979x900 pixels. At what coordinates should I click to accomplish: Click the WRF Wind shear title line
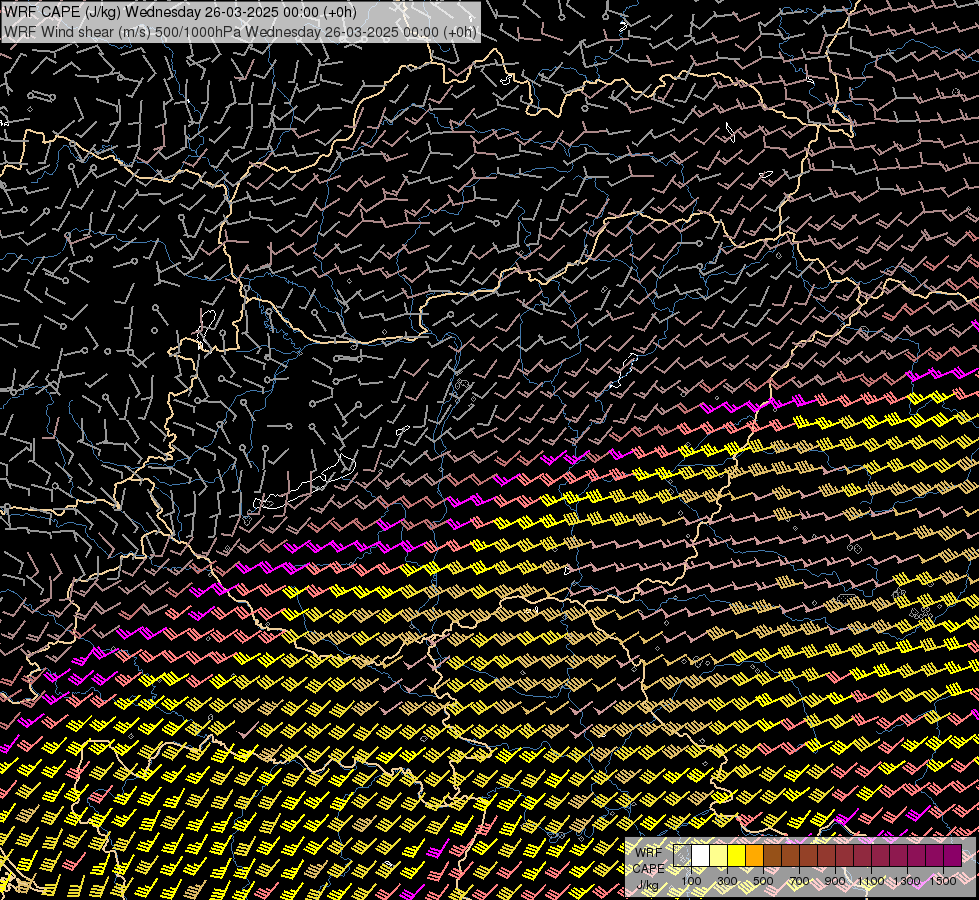tap(240, 32)
